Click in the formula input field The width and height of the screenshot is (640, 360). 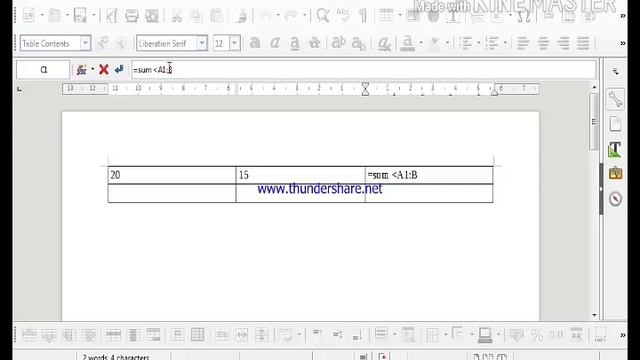[x=363, y=70]
